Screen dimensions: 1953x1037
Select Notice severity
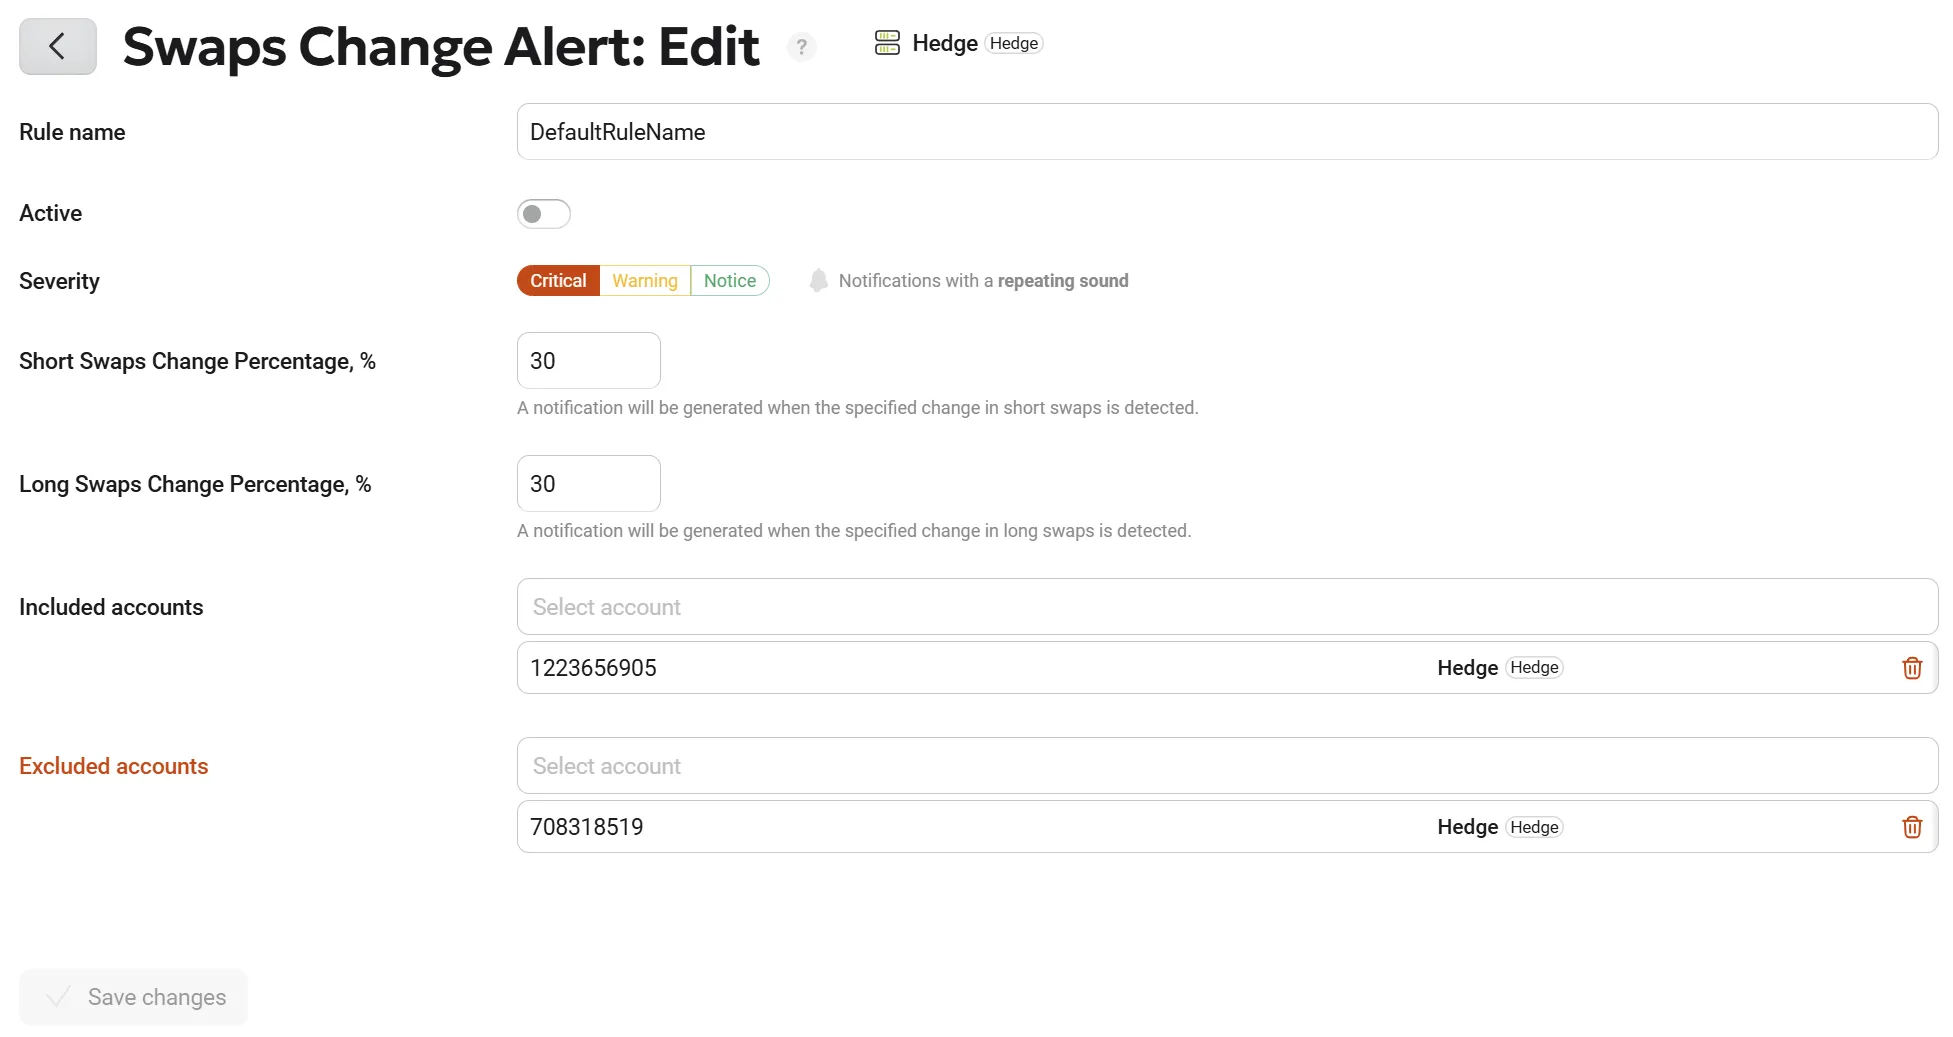pyautogui.click(x=730, y=281)
